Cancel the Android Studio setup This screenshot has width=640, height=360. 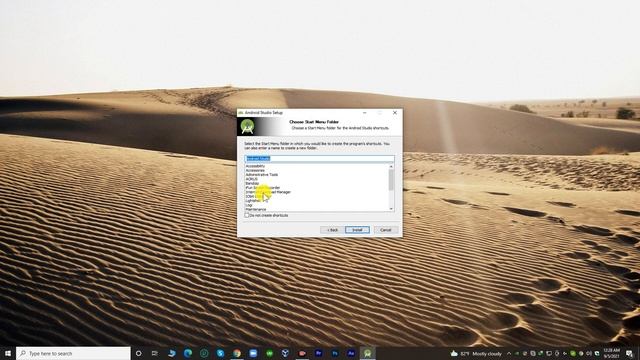tap(386, 230)
